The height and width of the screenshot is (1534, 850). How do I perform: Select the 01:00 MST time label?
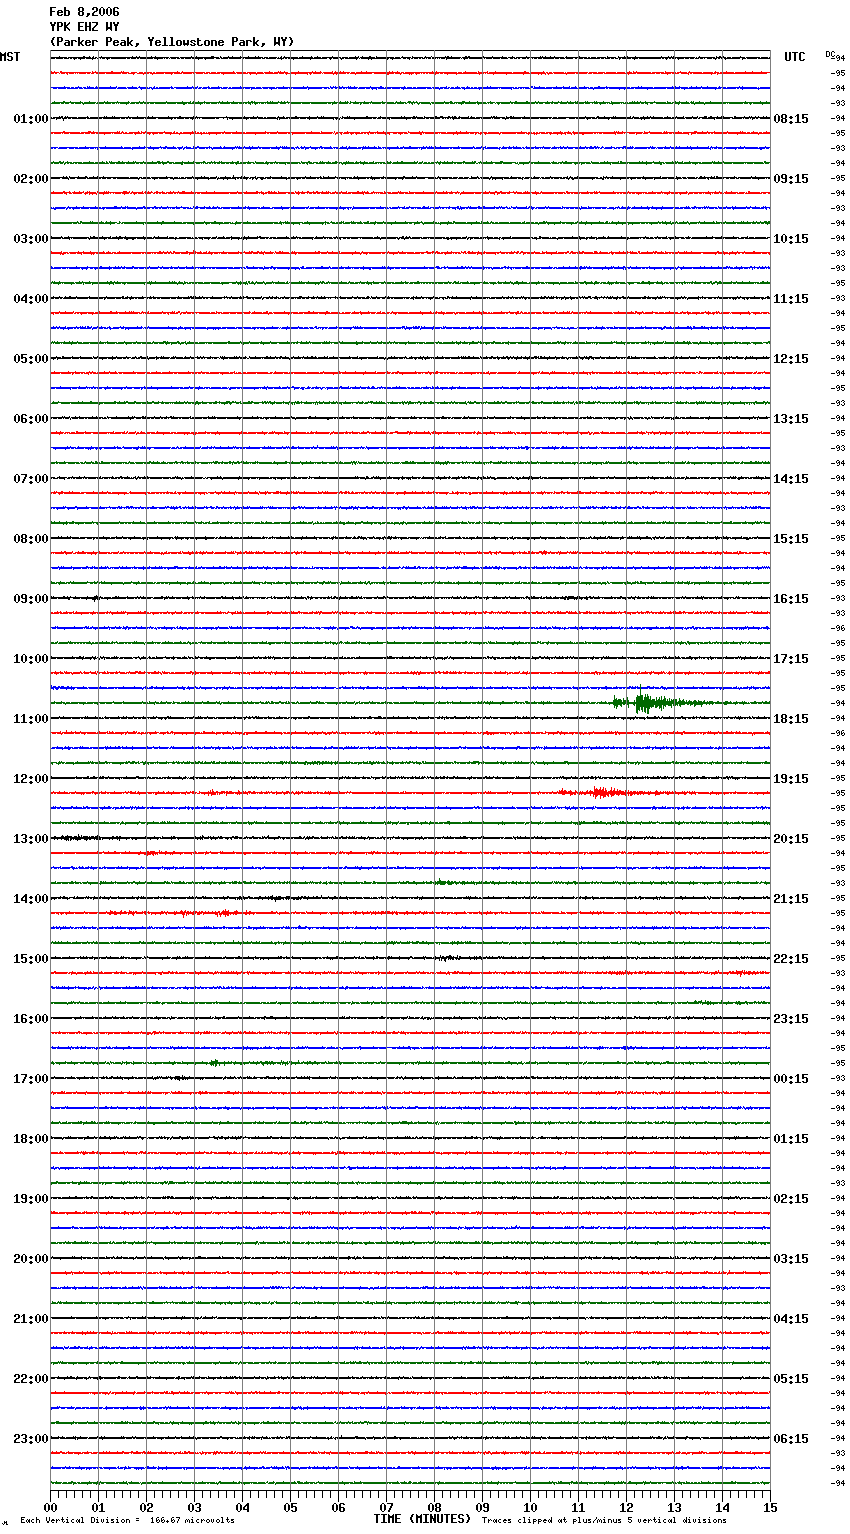[31, 119]
